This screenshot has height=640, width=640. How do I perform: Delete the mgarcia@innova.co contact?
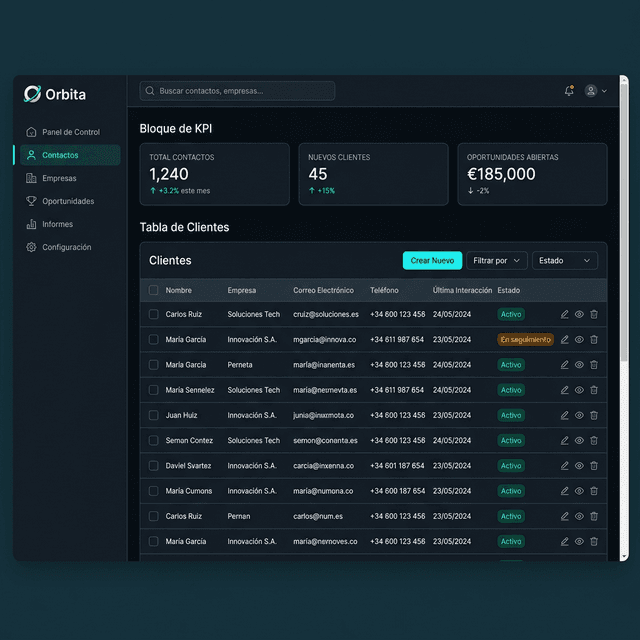594,340
